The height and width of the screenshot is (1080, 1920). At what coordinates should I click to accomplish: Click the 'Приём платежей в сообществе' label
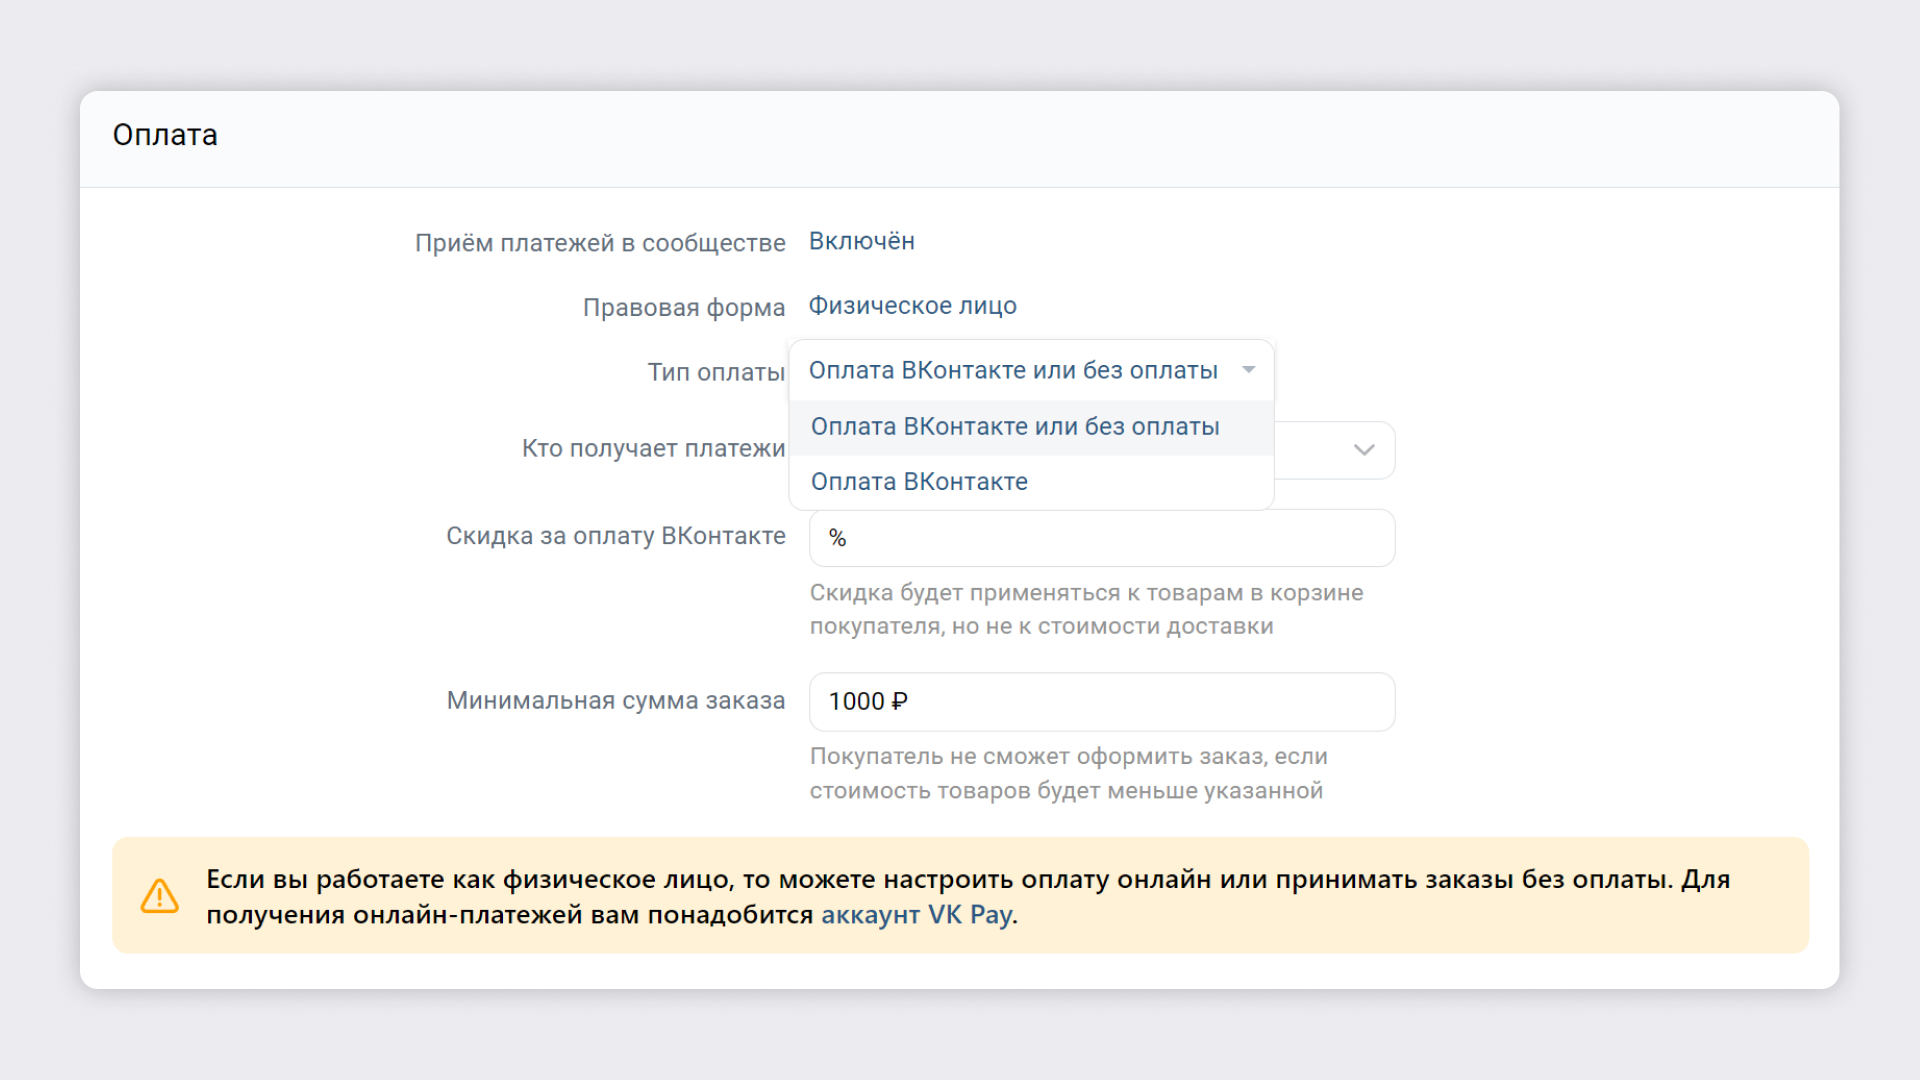600,243
